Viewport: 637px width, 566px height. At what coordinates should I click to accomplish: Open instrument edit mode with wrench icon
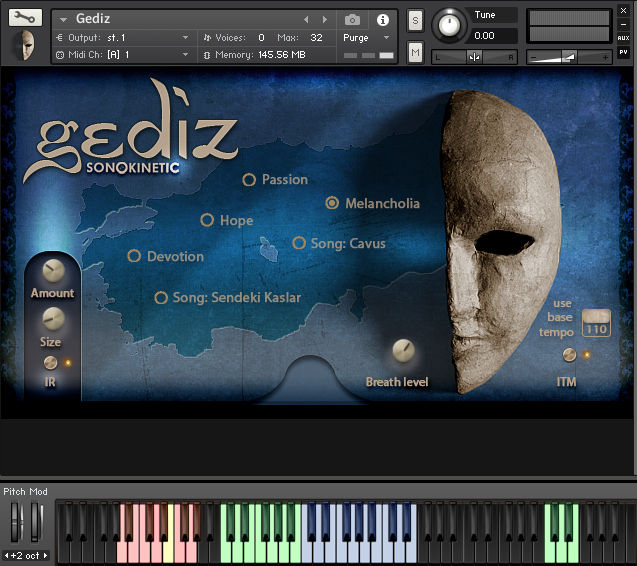[x=25, y=17]
